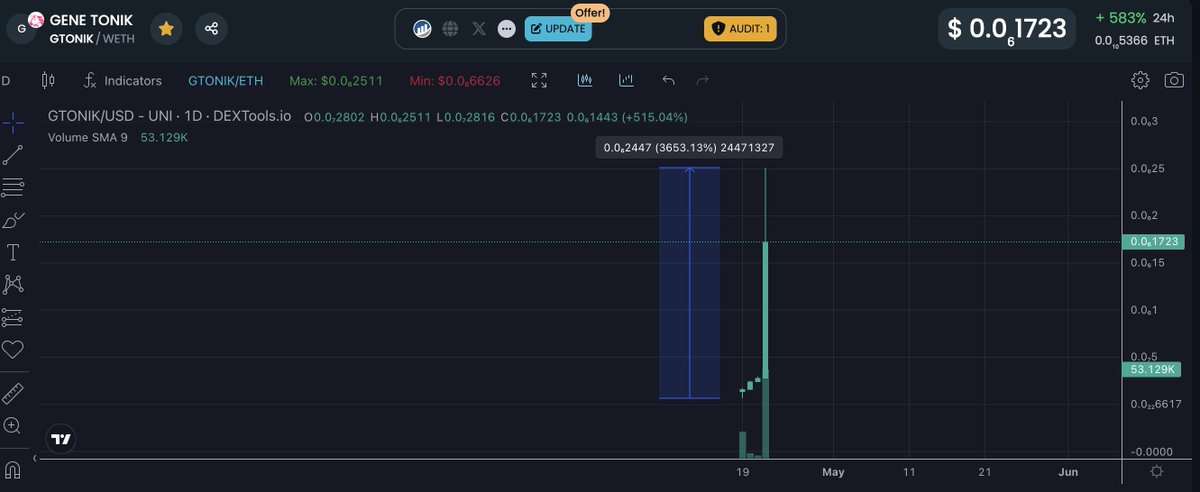1200x492 pixels.
Task: Open the Fibonacci retracement tool
Action: [13, 187]
